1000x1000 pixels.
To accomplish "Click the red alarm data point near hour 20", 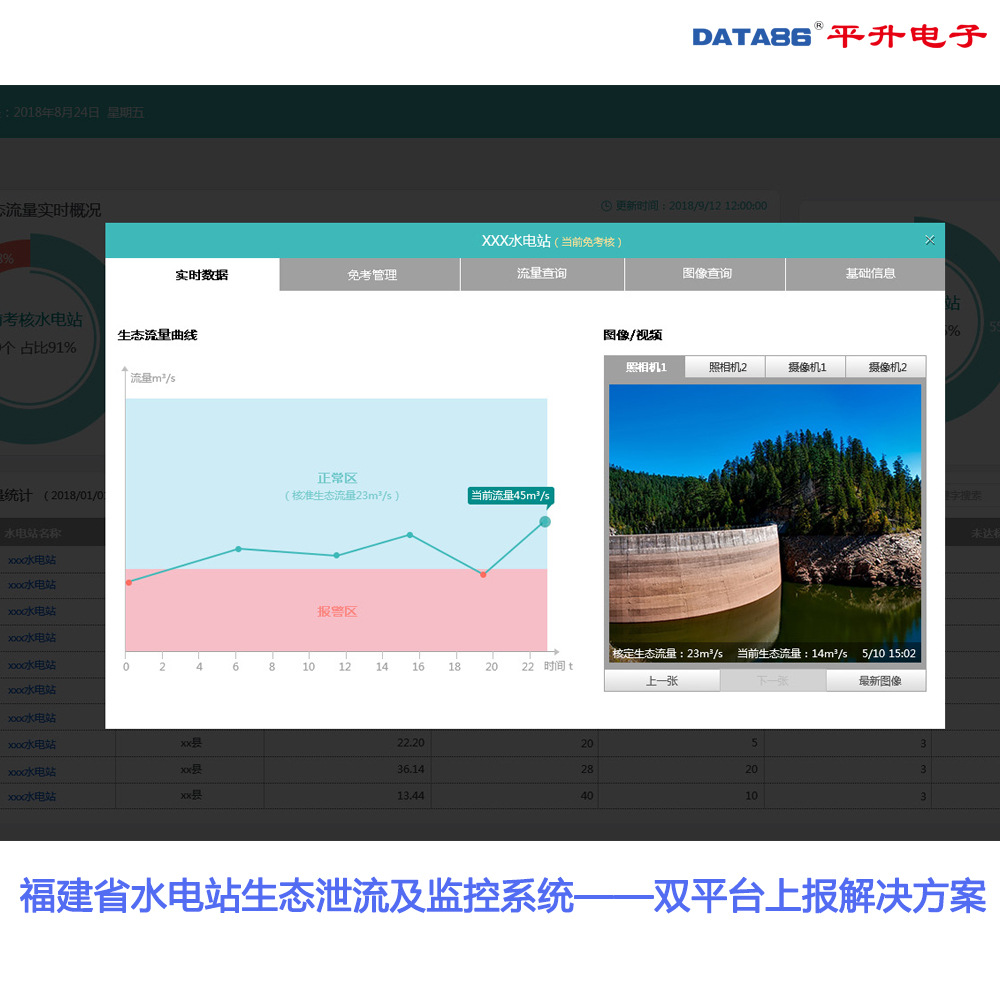I will [483, 575].
